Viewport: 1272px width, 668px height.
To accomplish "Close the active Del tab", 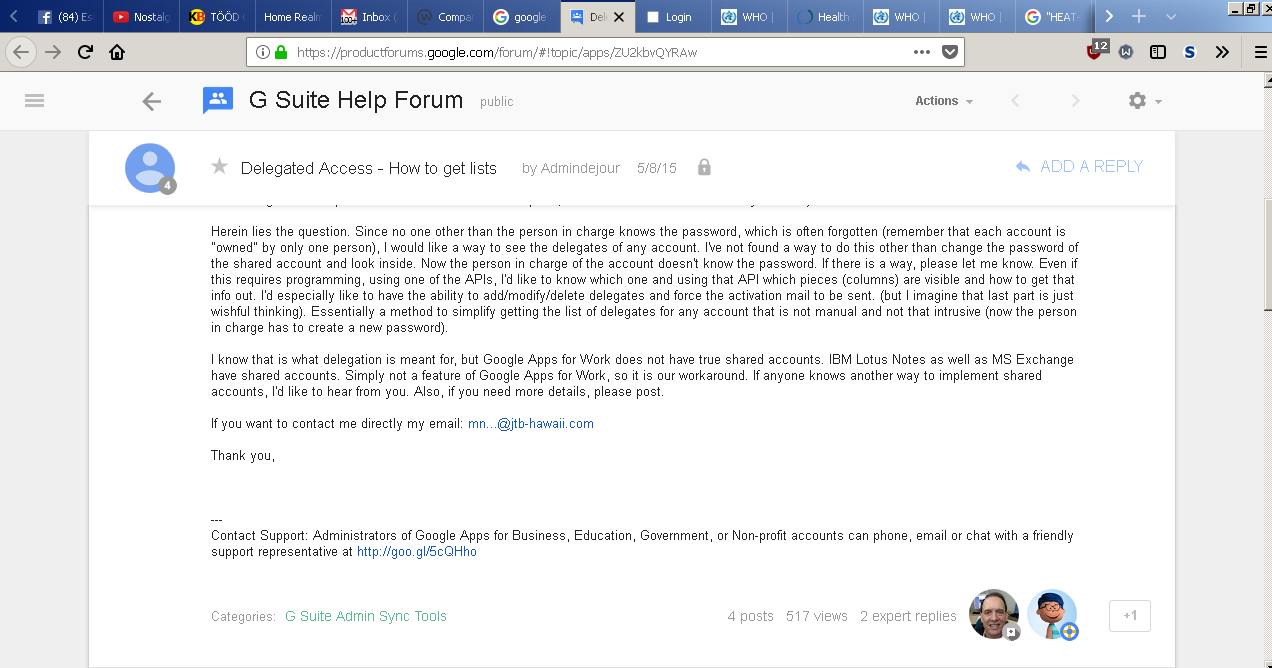I will pos(621,17).
